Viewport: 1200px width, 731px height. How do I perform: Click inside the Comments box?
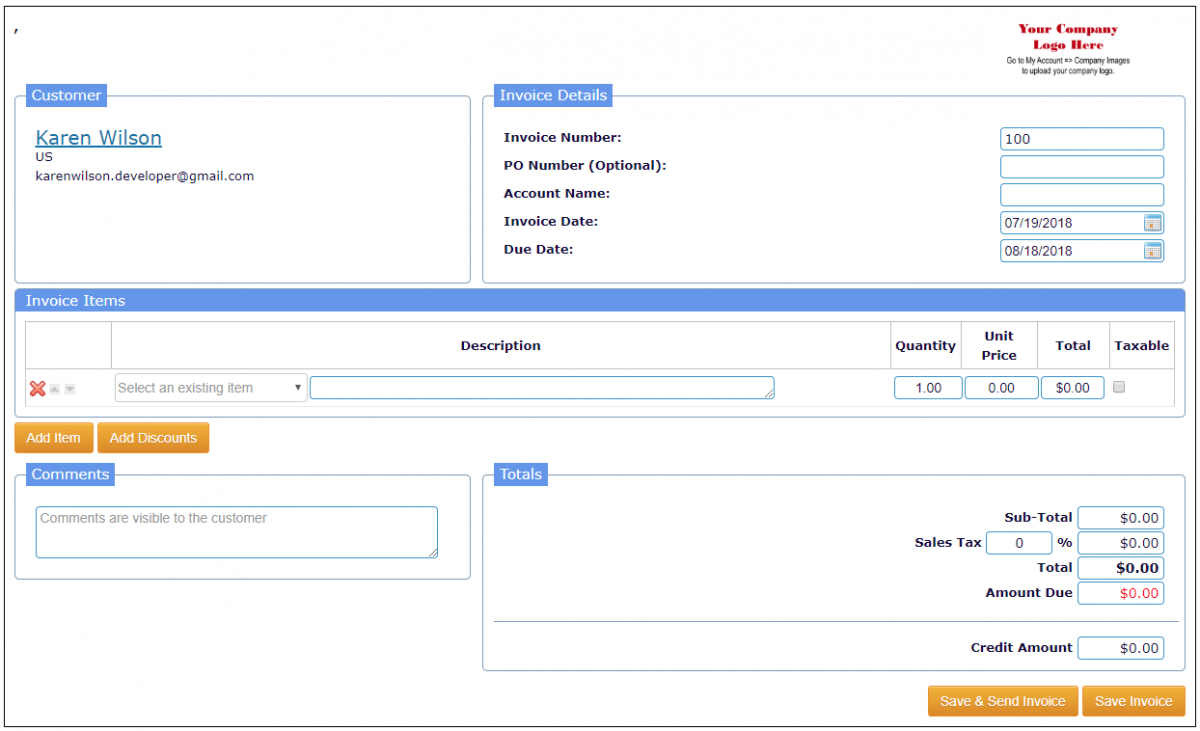236,531
